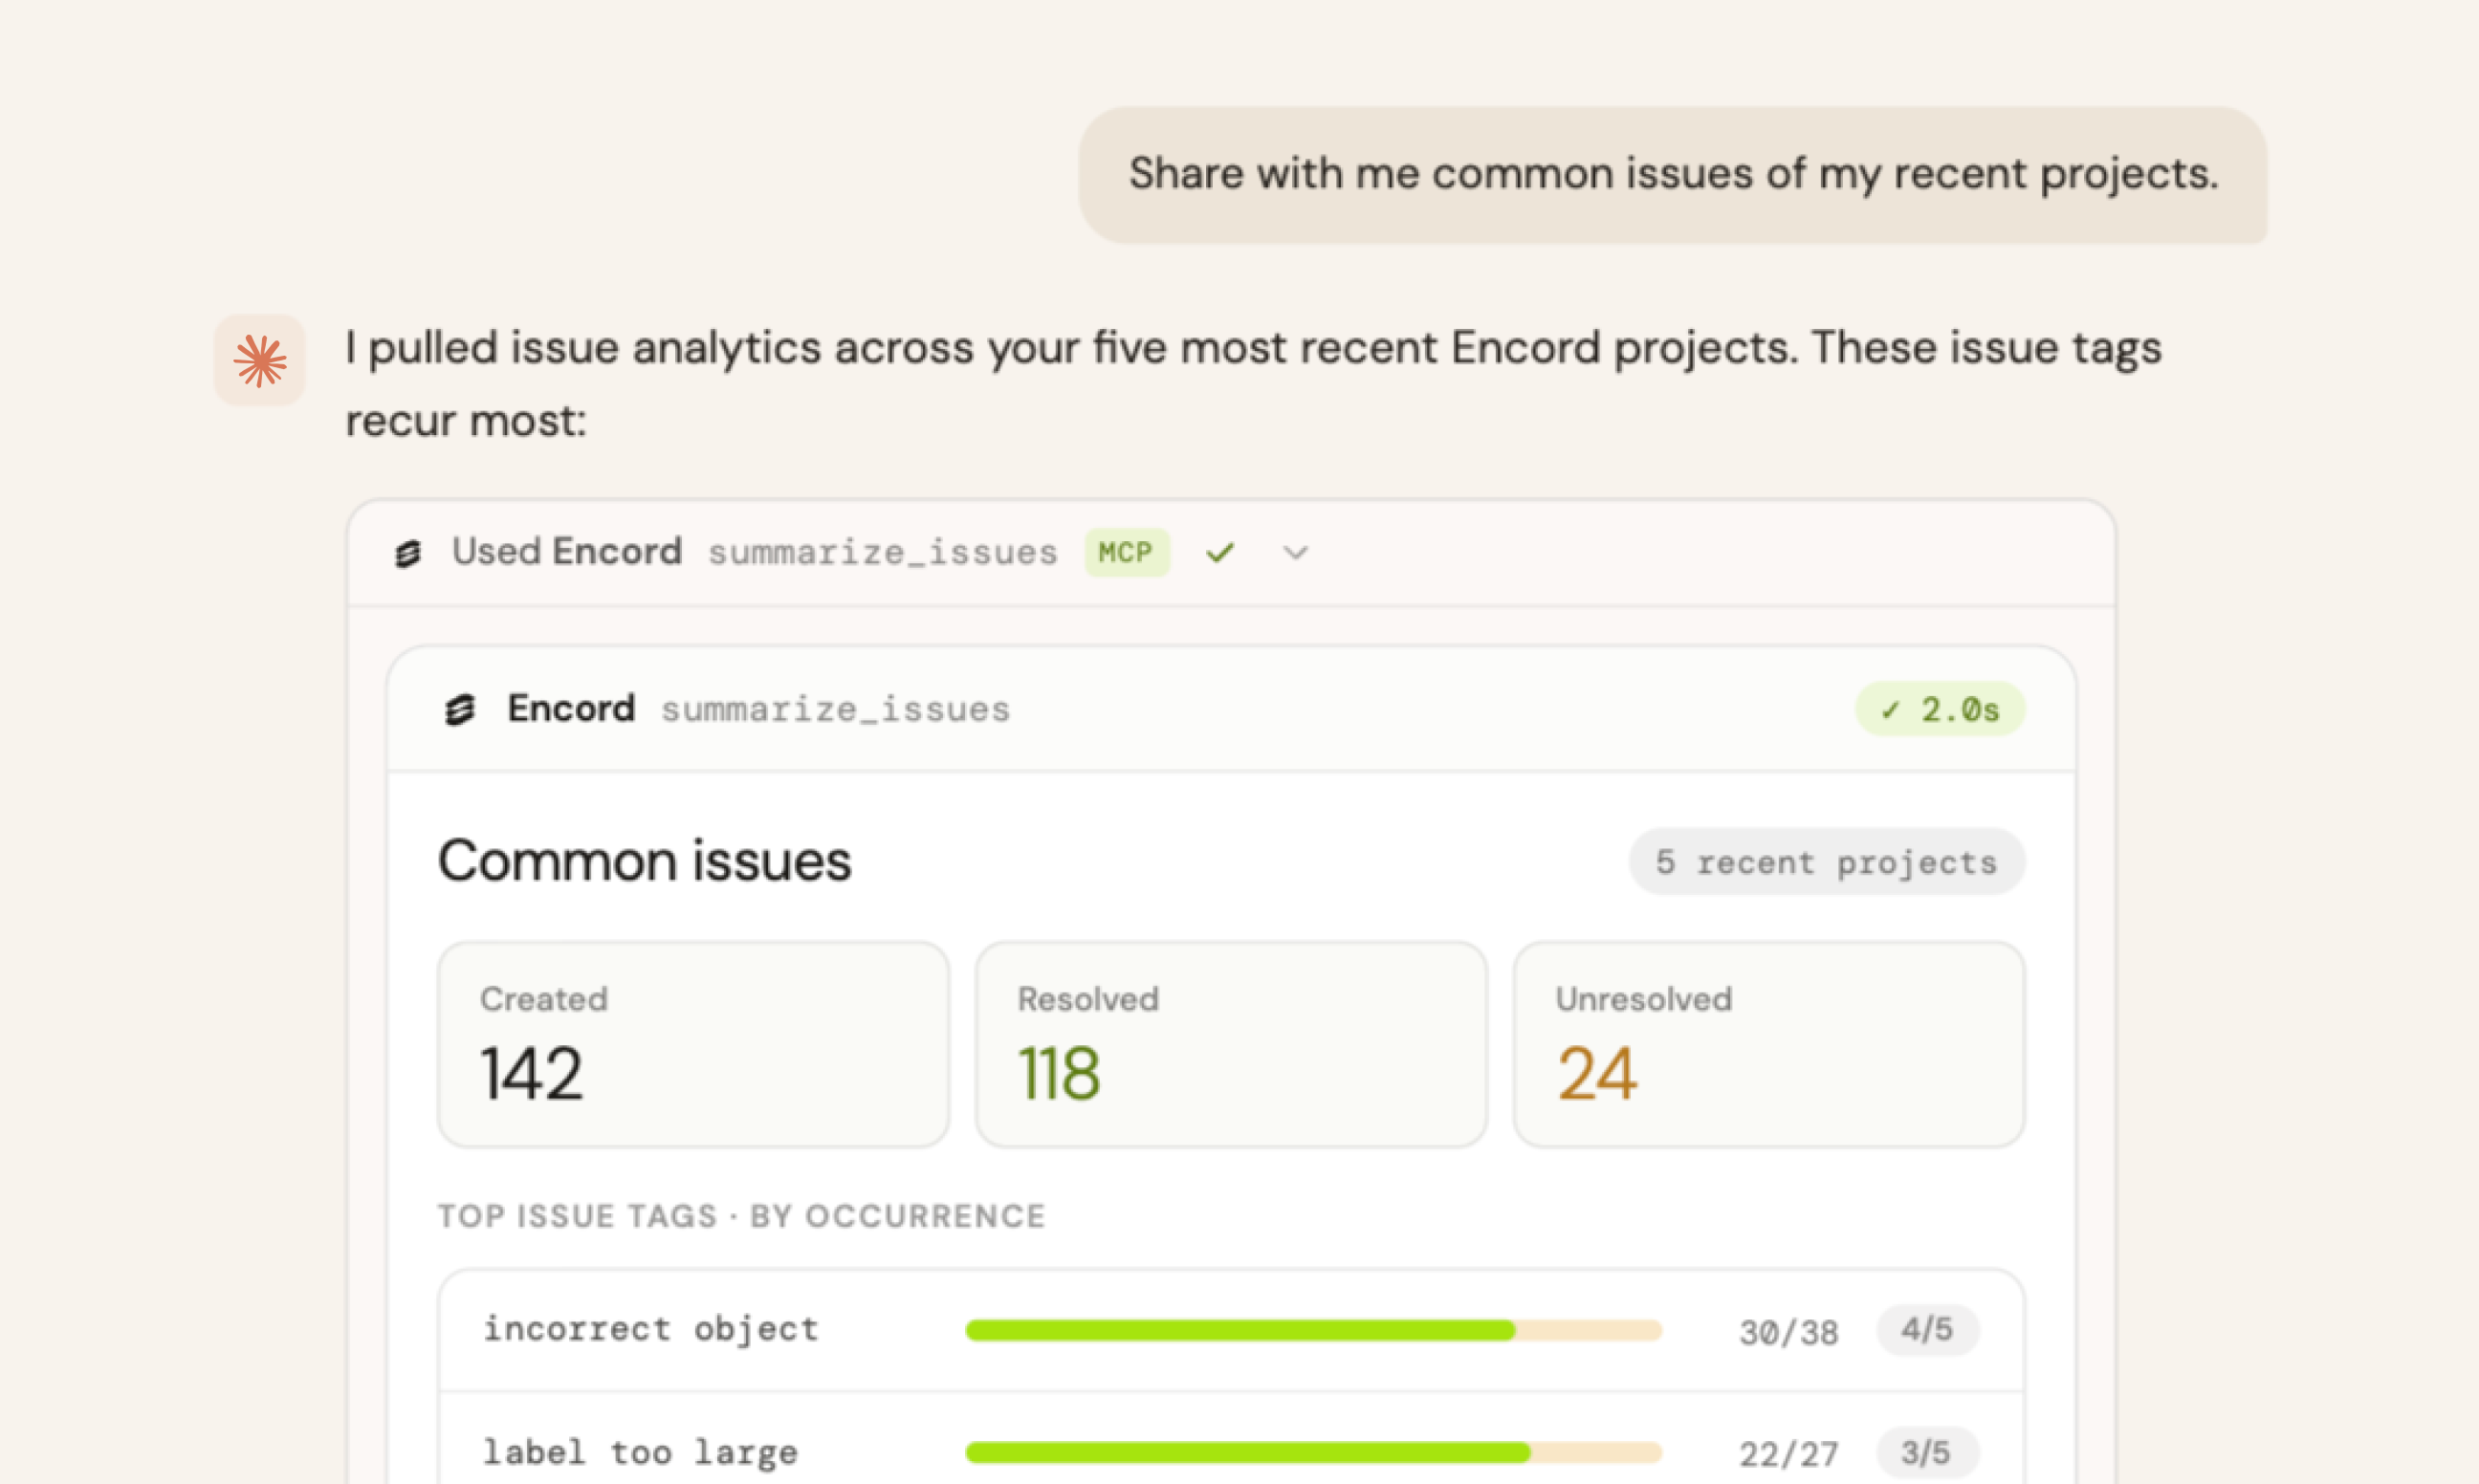
Task: Click the Common issues heading
Action: click(645, 861)
